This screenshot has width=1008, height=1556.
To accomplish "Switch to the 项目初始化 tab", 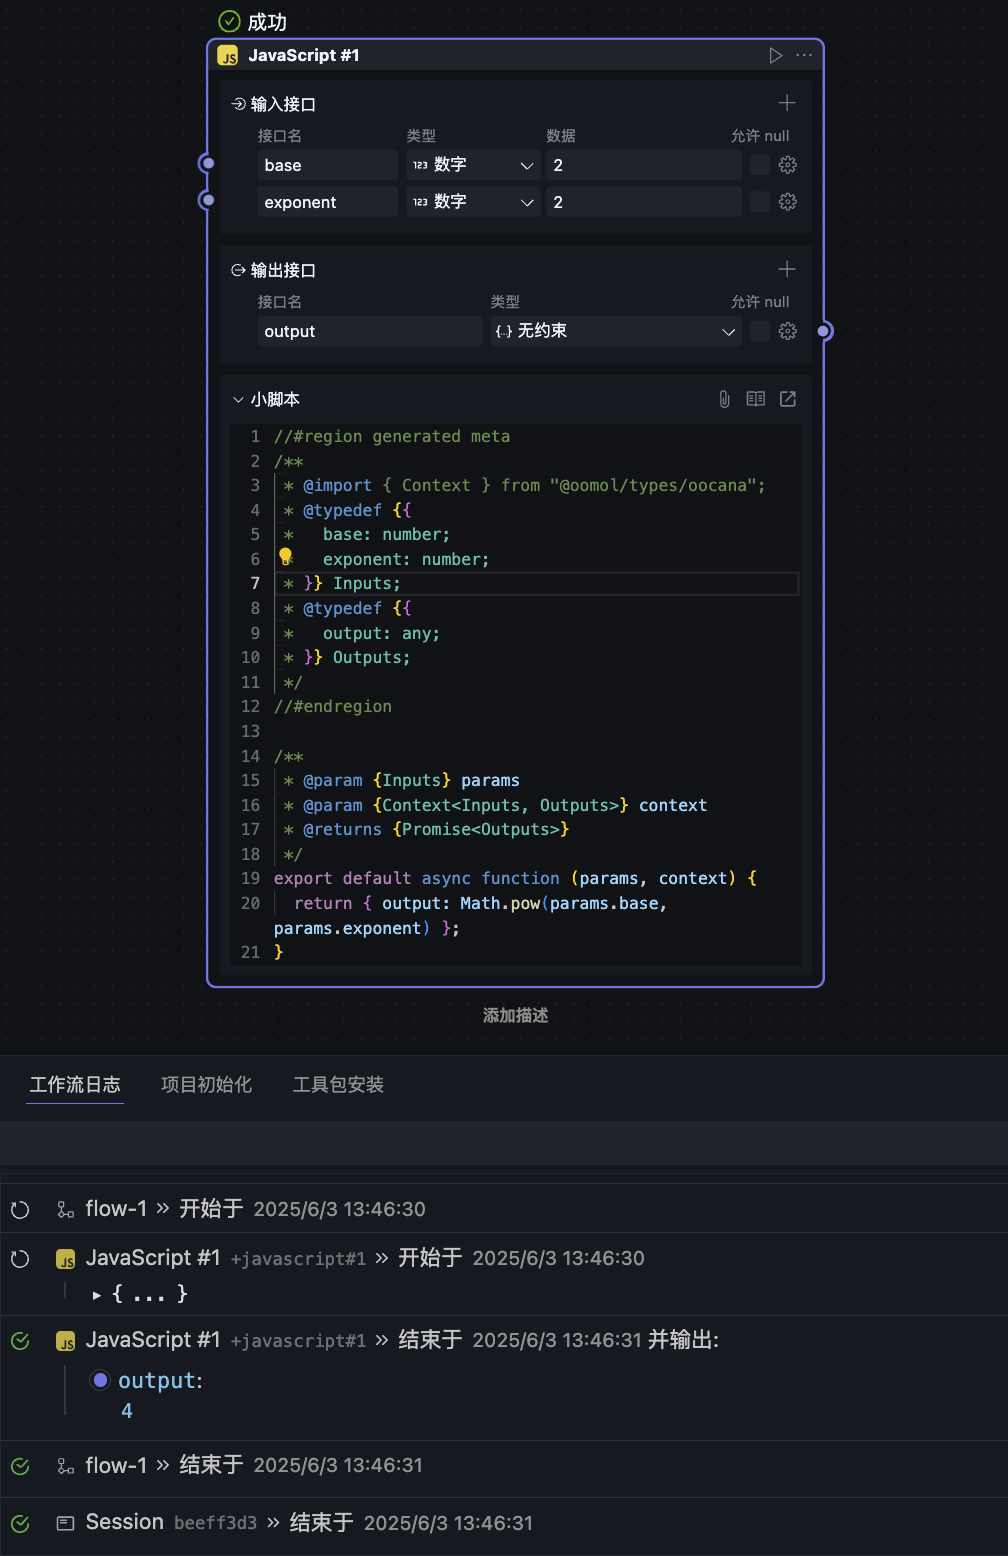I will coord(206,1085).
